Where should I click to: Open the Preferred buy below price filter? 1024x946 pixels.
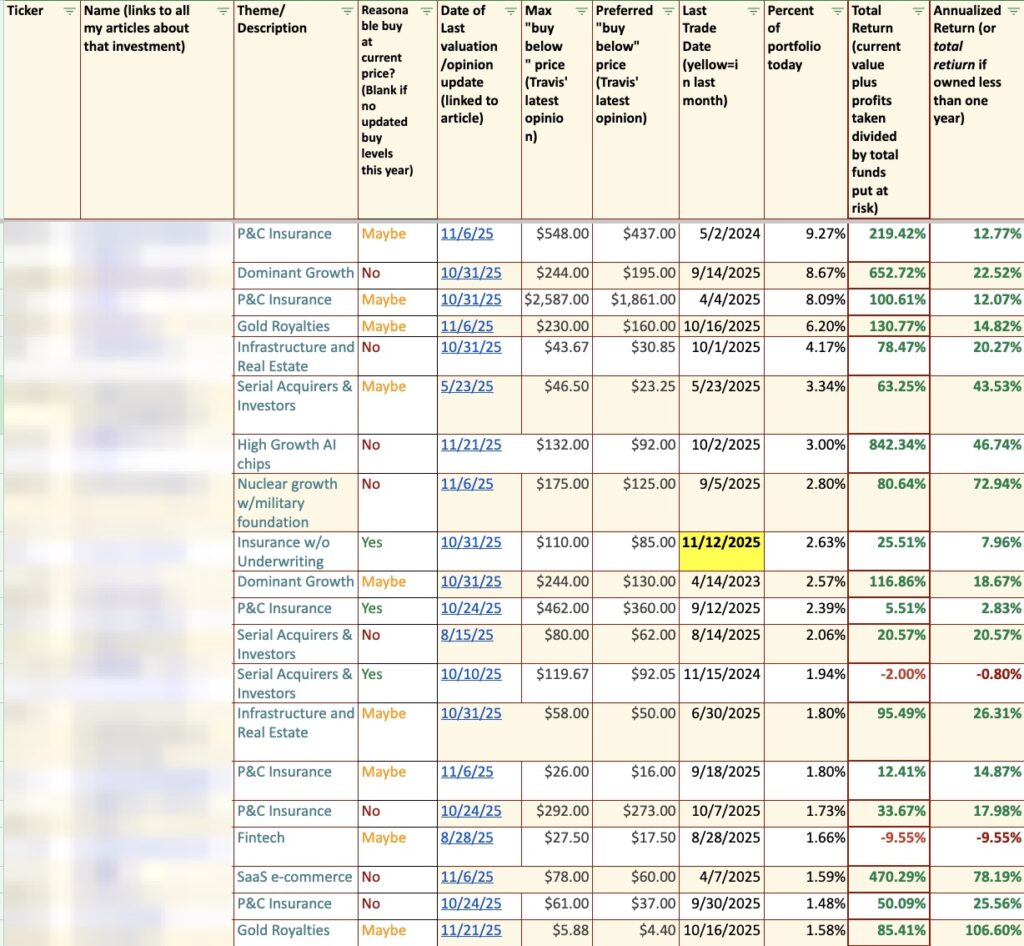point(667,11)
